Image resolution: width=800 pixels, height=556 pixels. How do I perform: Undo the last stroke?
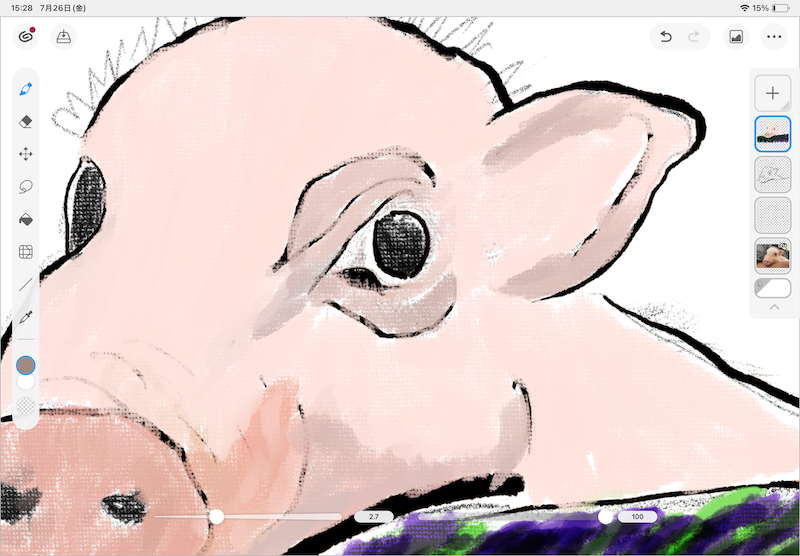665,37
